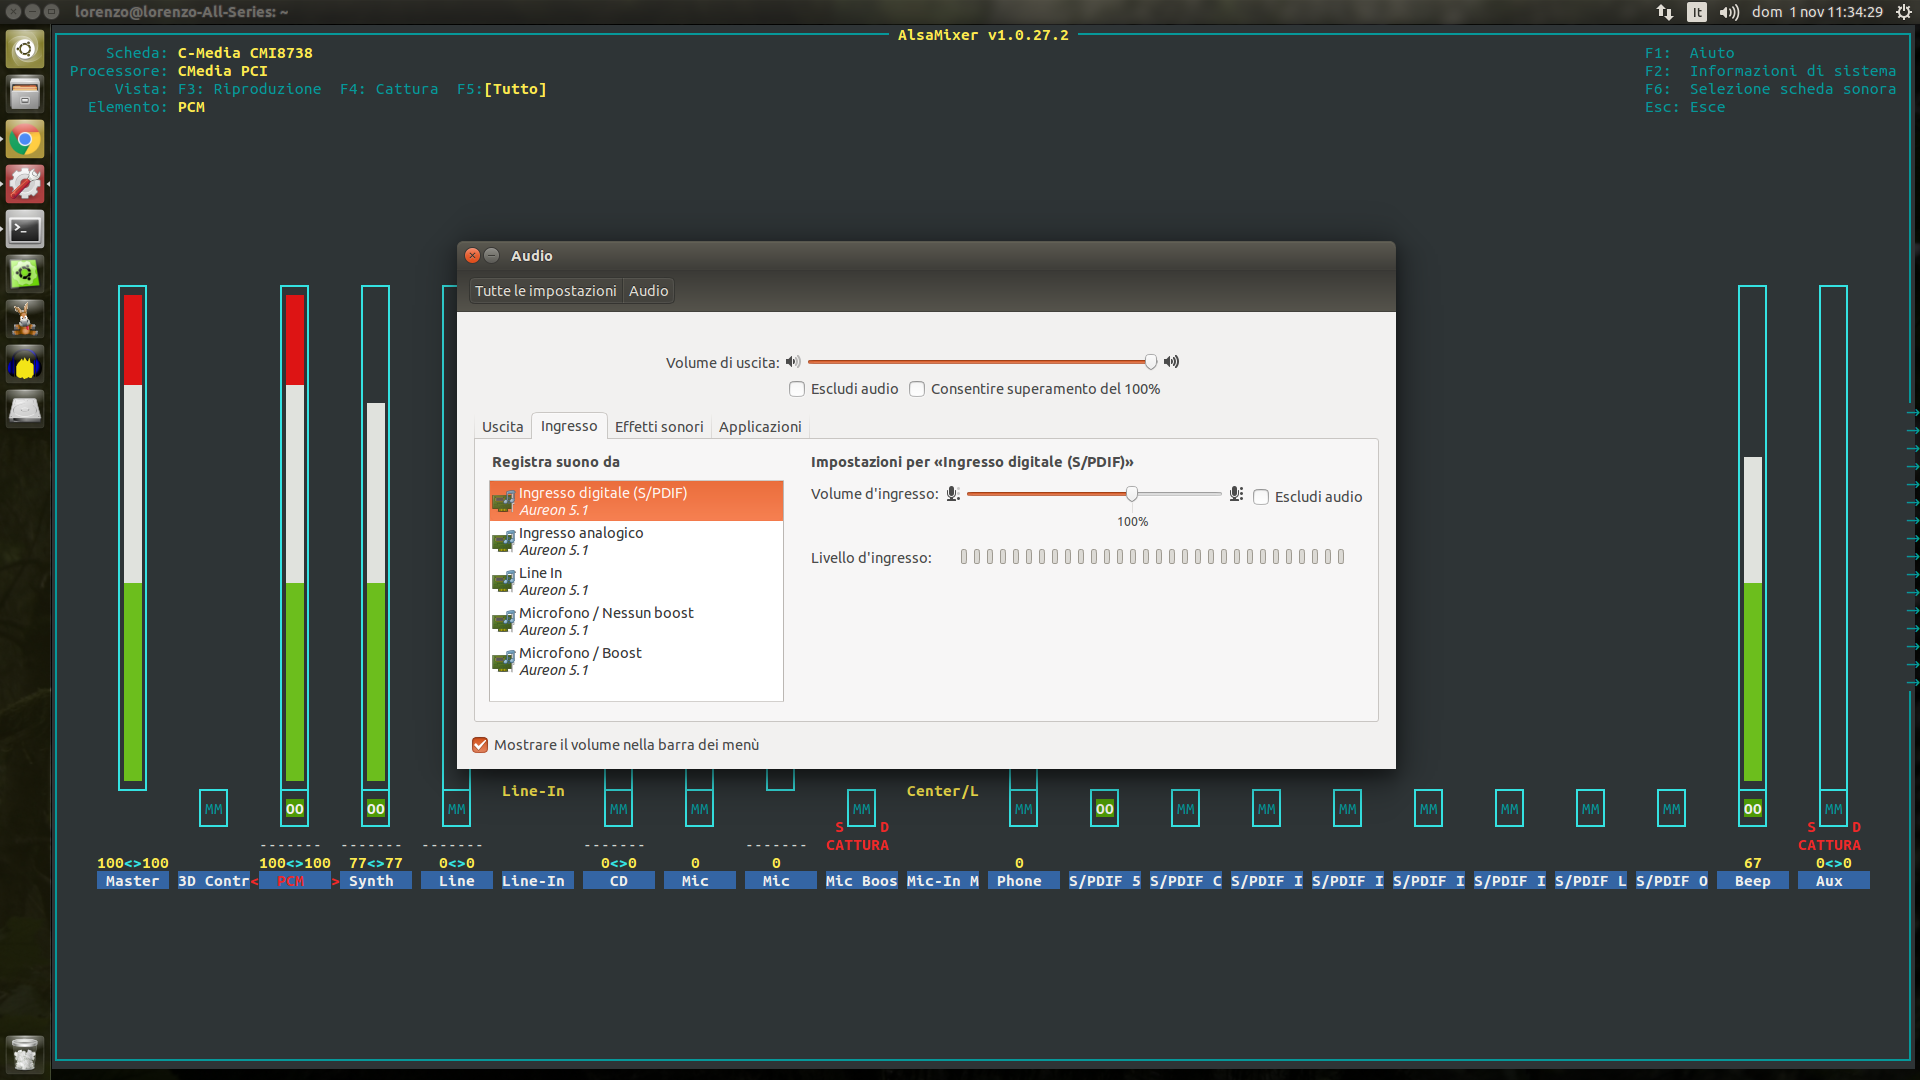1920x1080 pixels.
Task: Switch to the Uscita tab
Action: (x=502, y=427)
